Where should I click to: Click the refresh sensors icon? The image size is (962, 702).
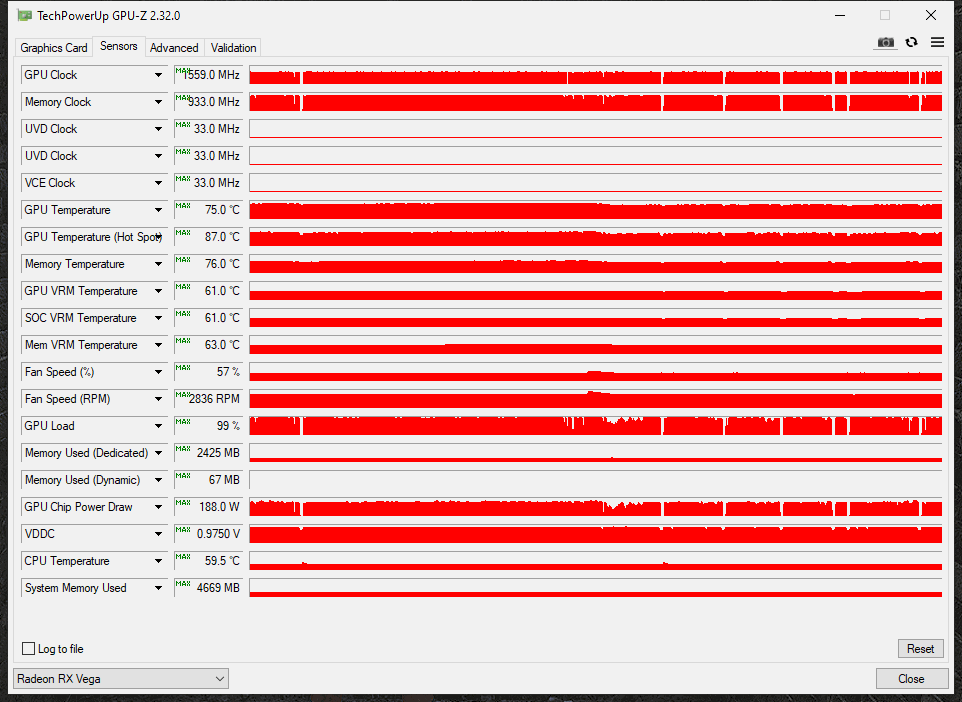click(912, 42)
